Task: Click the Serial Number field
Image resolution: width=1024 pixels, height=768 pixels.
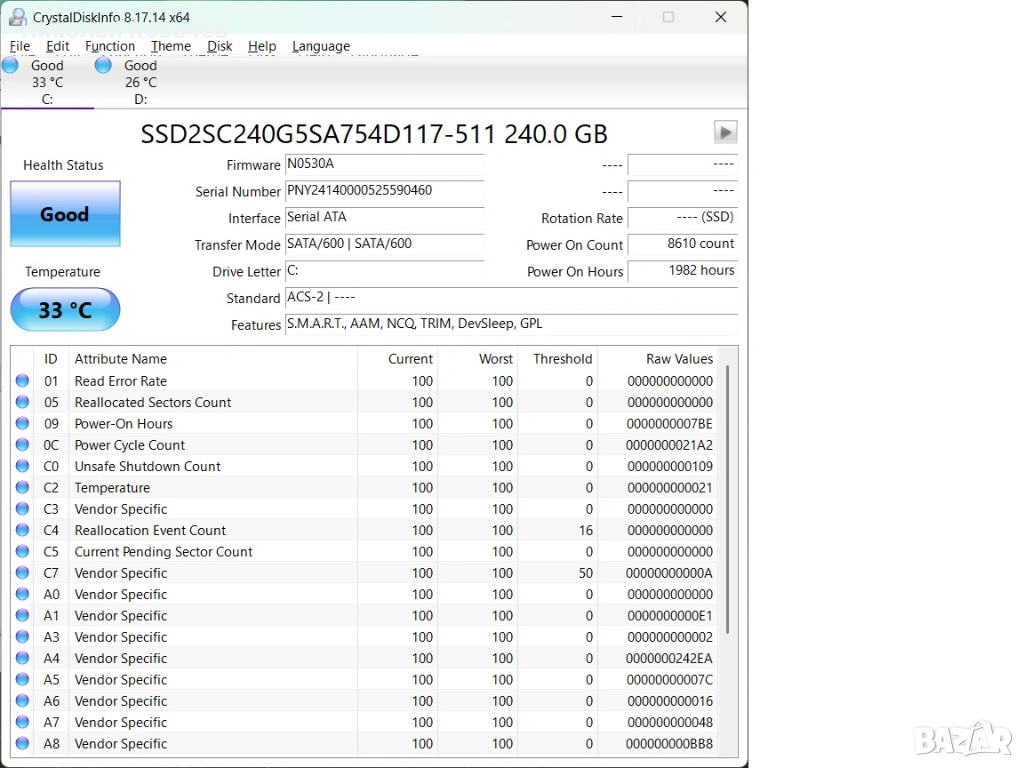Action: pyautogui.click(x=384, y=191)
